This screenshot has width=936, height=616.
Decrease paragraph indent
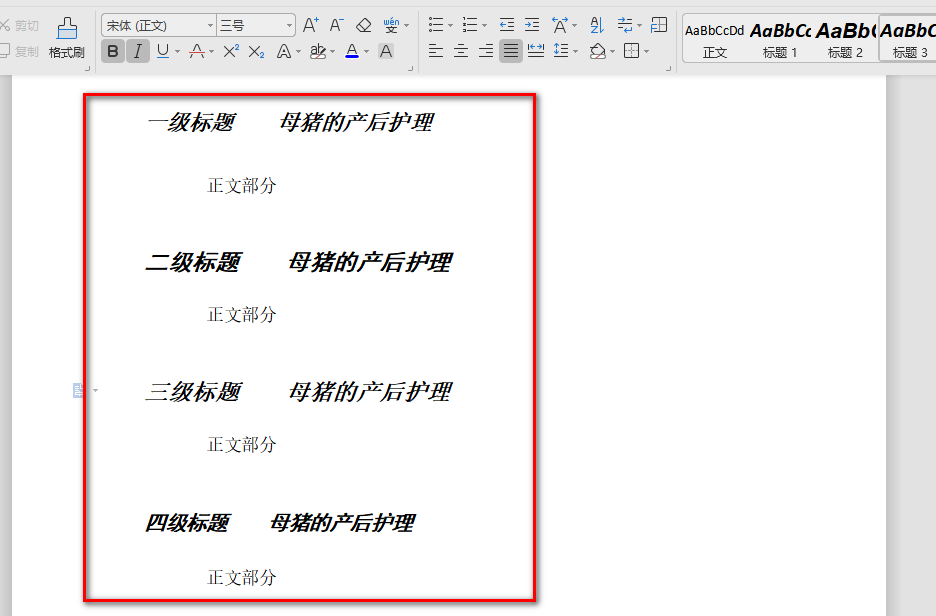pyautogui.click(x=507, y=25)
